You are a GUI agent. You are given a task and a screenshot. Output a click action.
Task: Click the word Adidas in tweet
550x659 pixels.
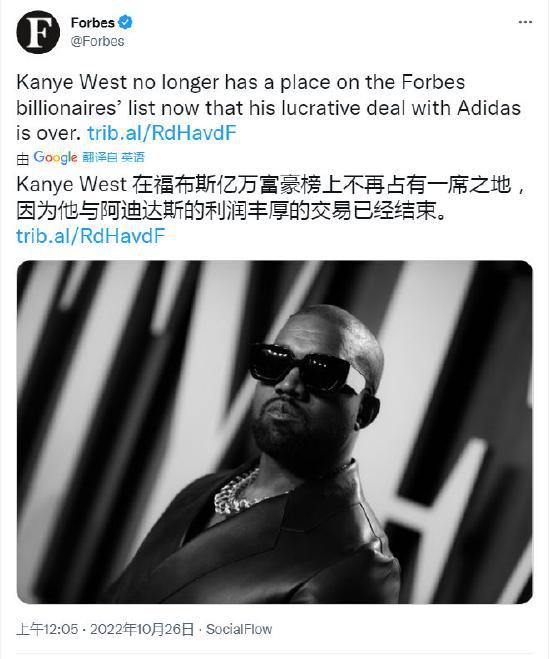tap(489, 108)
